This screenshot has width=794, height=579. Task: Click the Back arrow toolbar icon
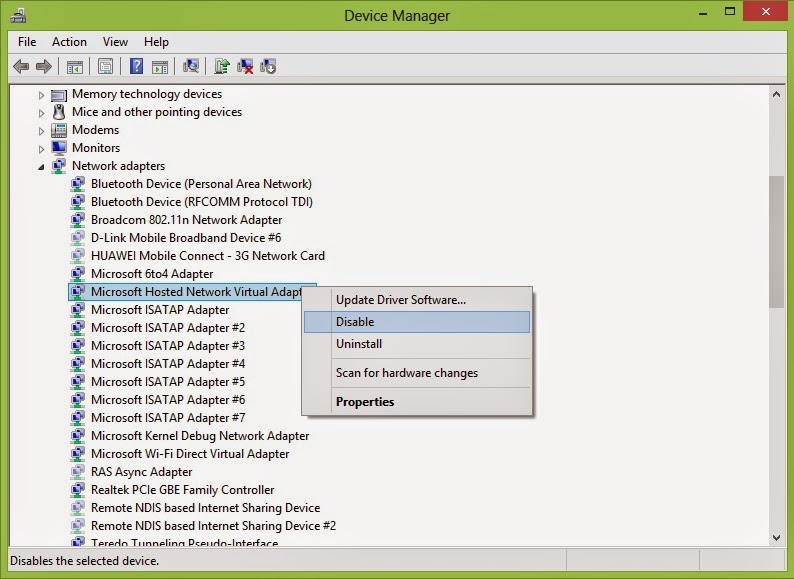point(21,66)
